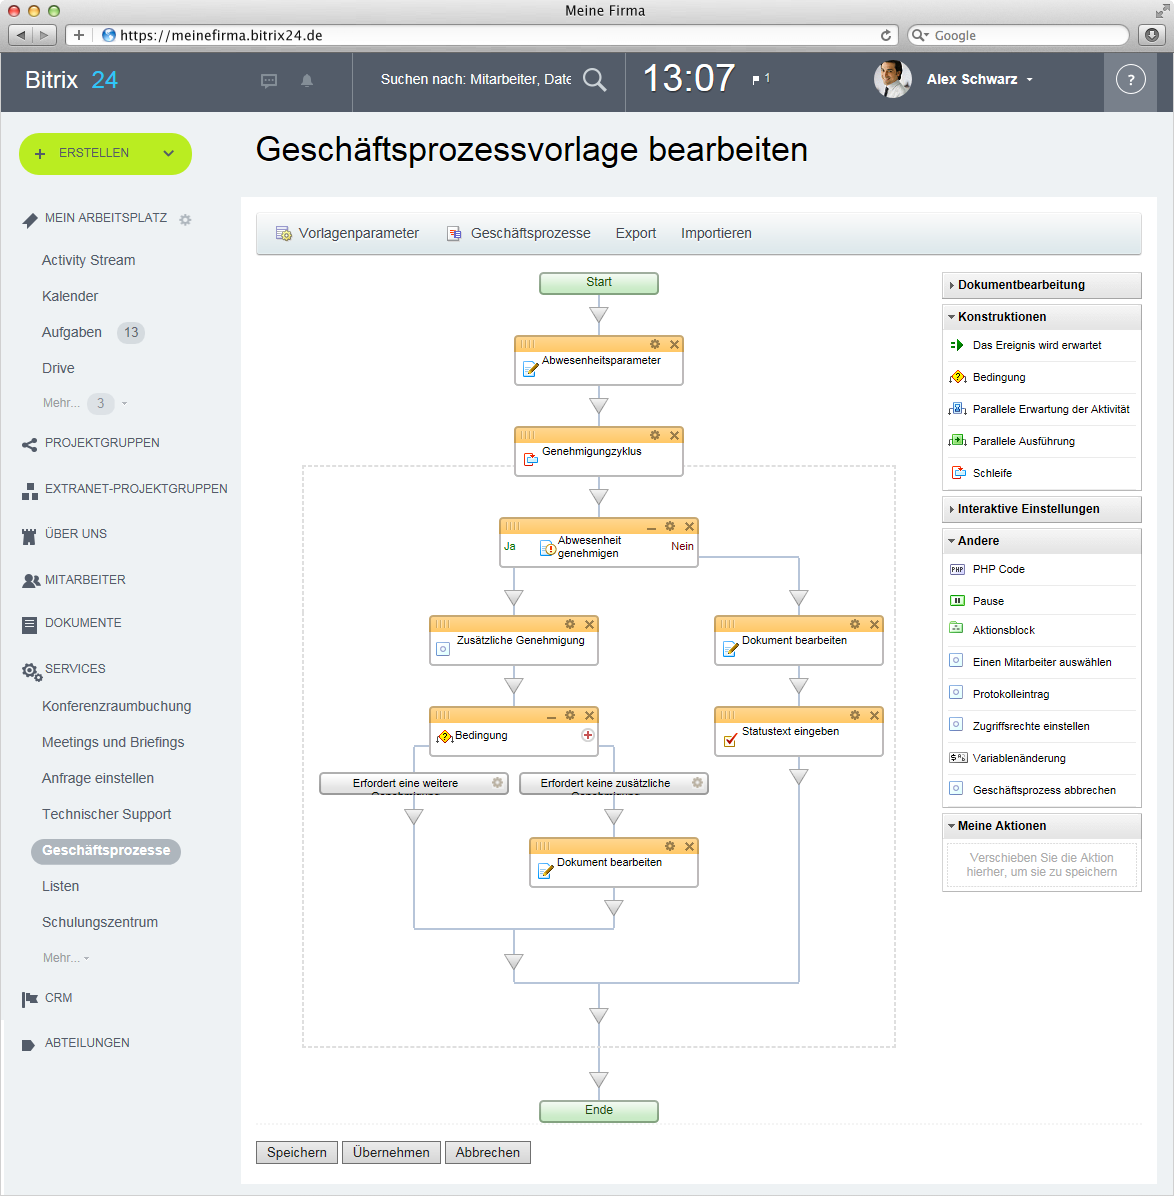
Task: Click the browser back arrow
Action: coord(21,35)
